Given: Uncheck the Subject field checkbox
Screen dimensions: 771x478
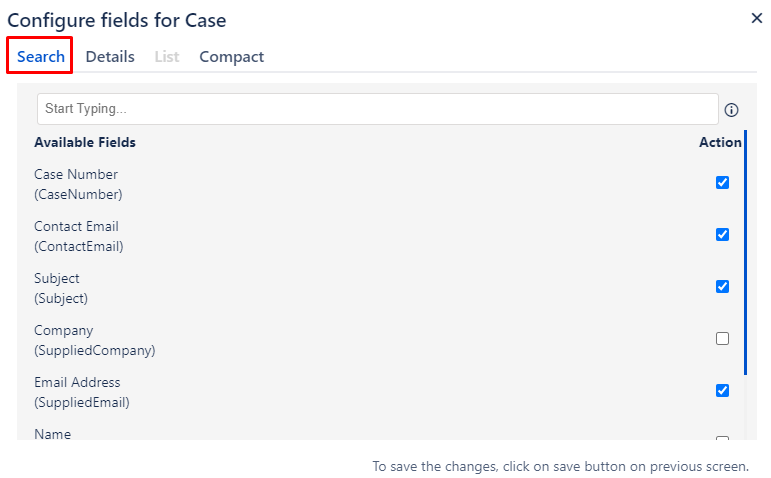Looking at the screenshot, I should click(722, 287).
